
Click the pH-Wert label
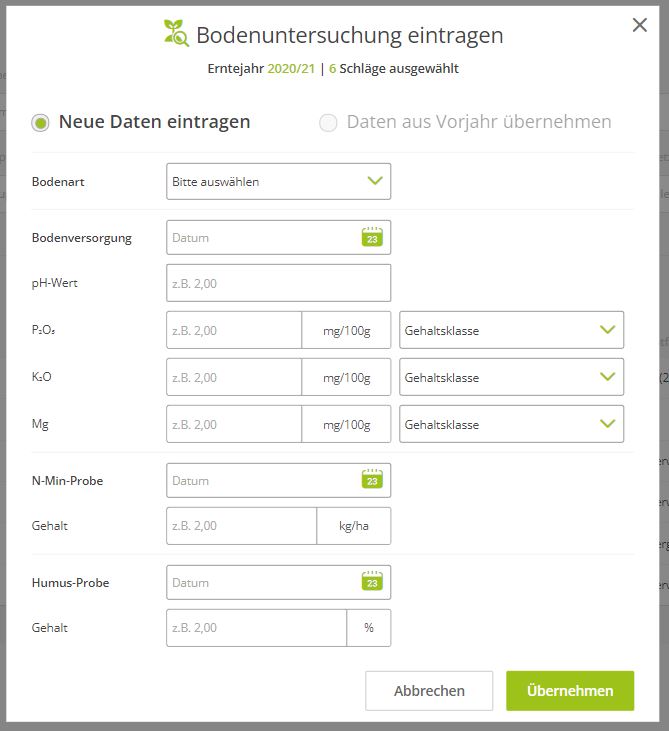point(55,283)
